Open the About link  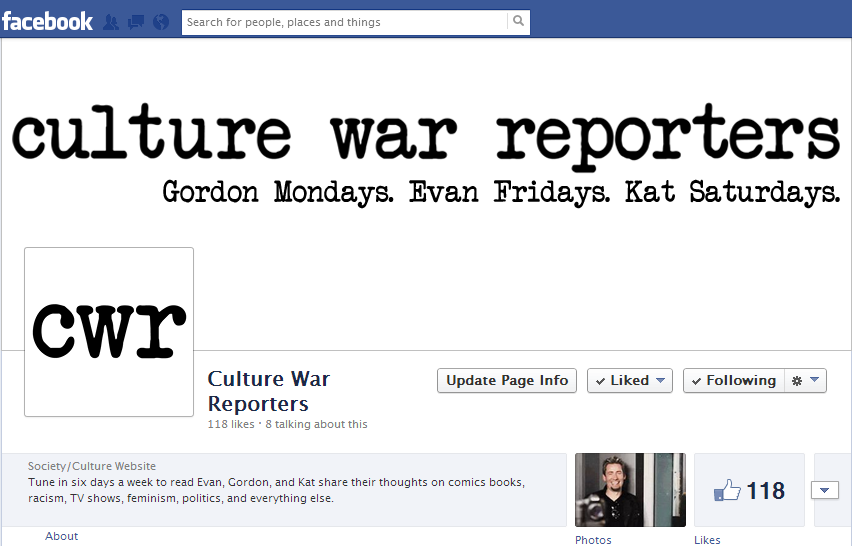tap(61, 536)
